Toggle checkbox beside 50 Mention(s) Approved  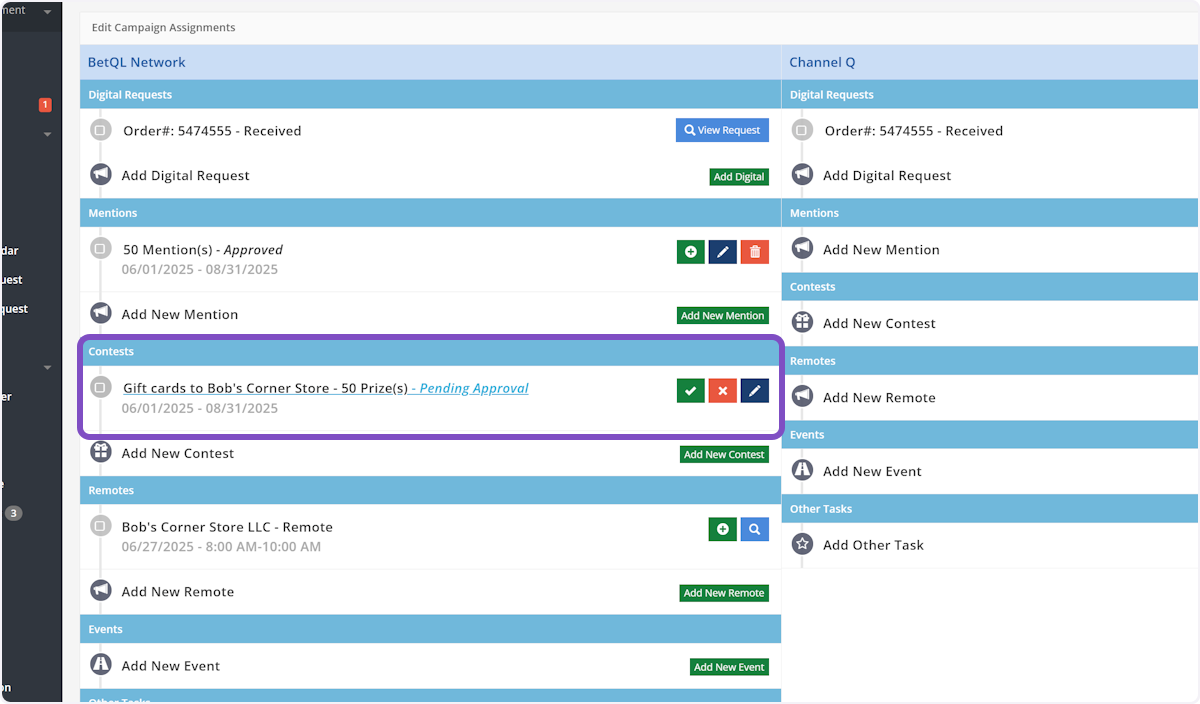point(100,249)
